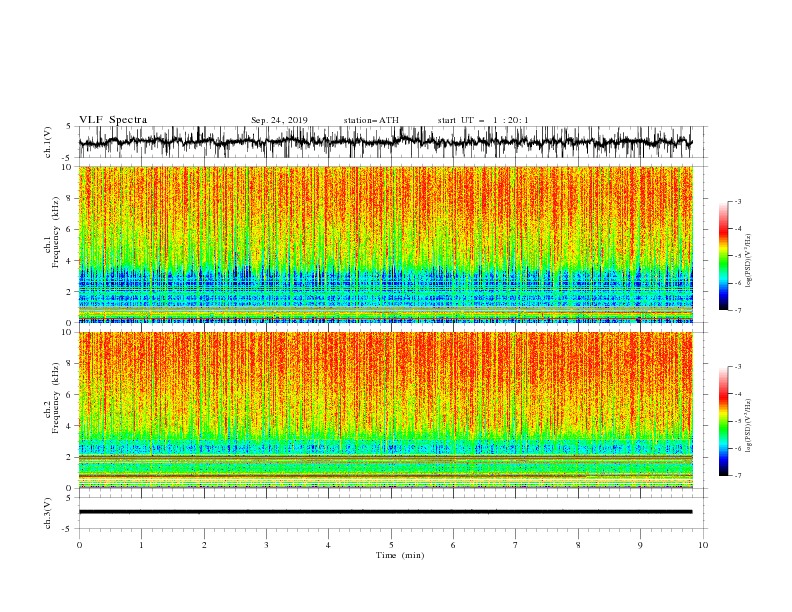Click the ch.1 voltage waveform trace

tap(385, 142)
